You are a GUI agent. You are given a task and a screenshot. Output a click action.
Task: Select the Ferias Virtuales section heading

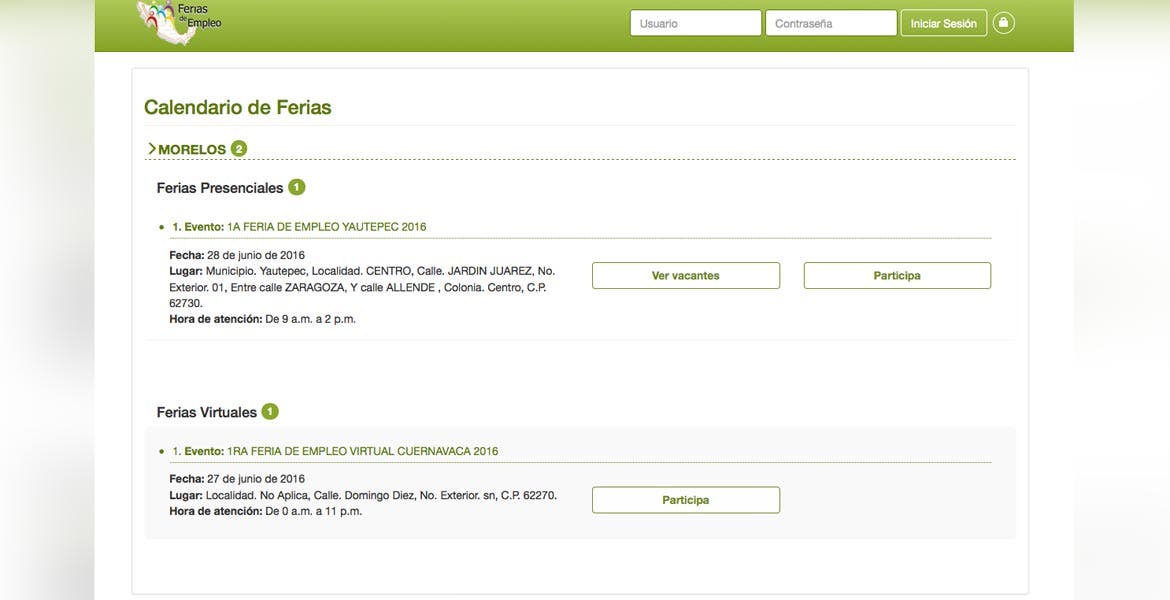(207, 413)
